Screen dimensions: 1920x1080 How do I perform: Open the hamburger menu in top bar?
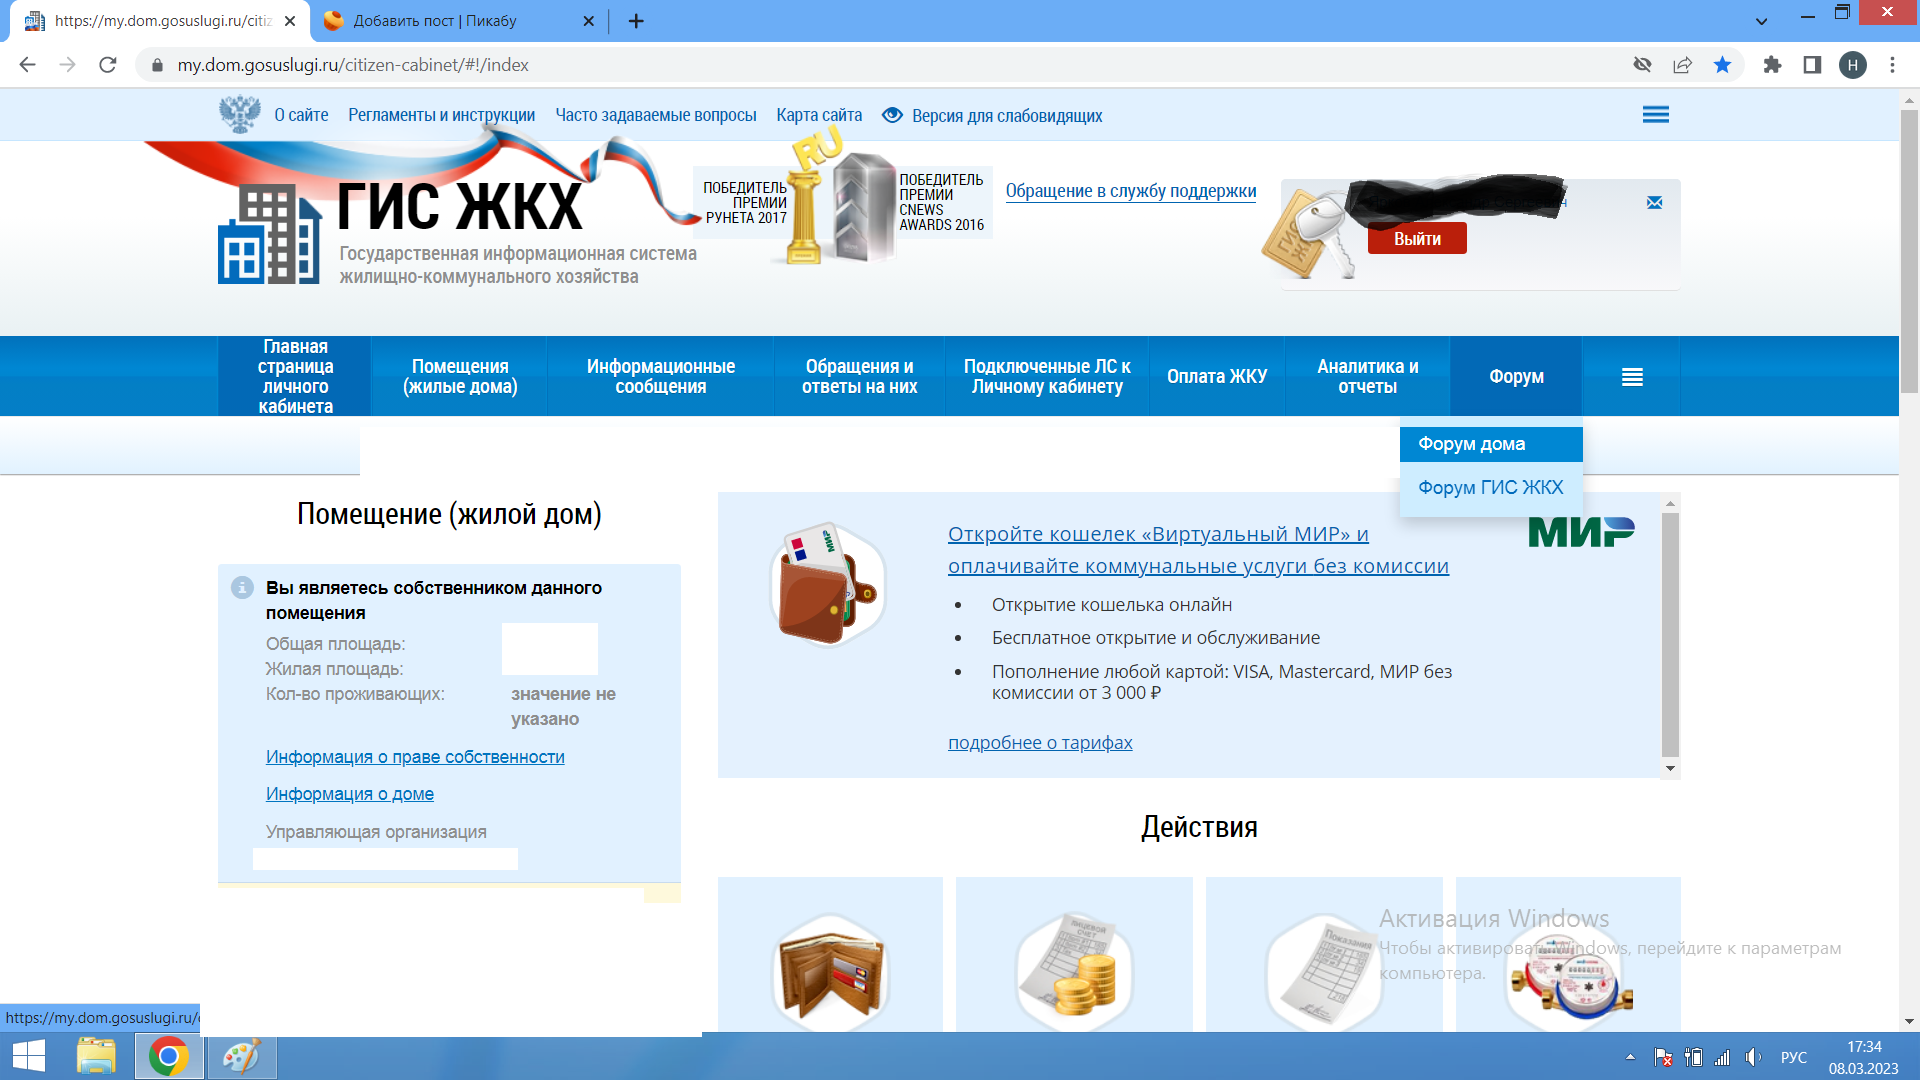(x=1655, y=115)
